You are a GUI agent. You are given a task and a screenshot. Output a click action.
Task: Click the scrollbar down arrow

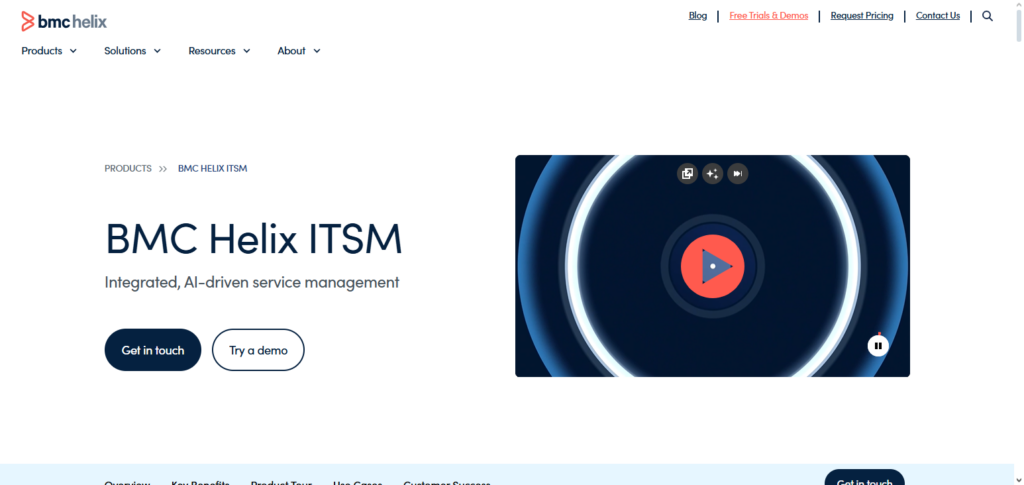click(x=1019, y=480)
